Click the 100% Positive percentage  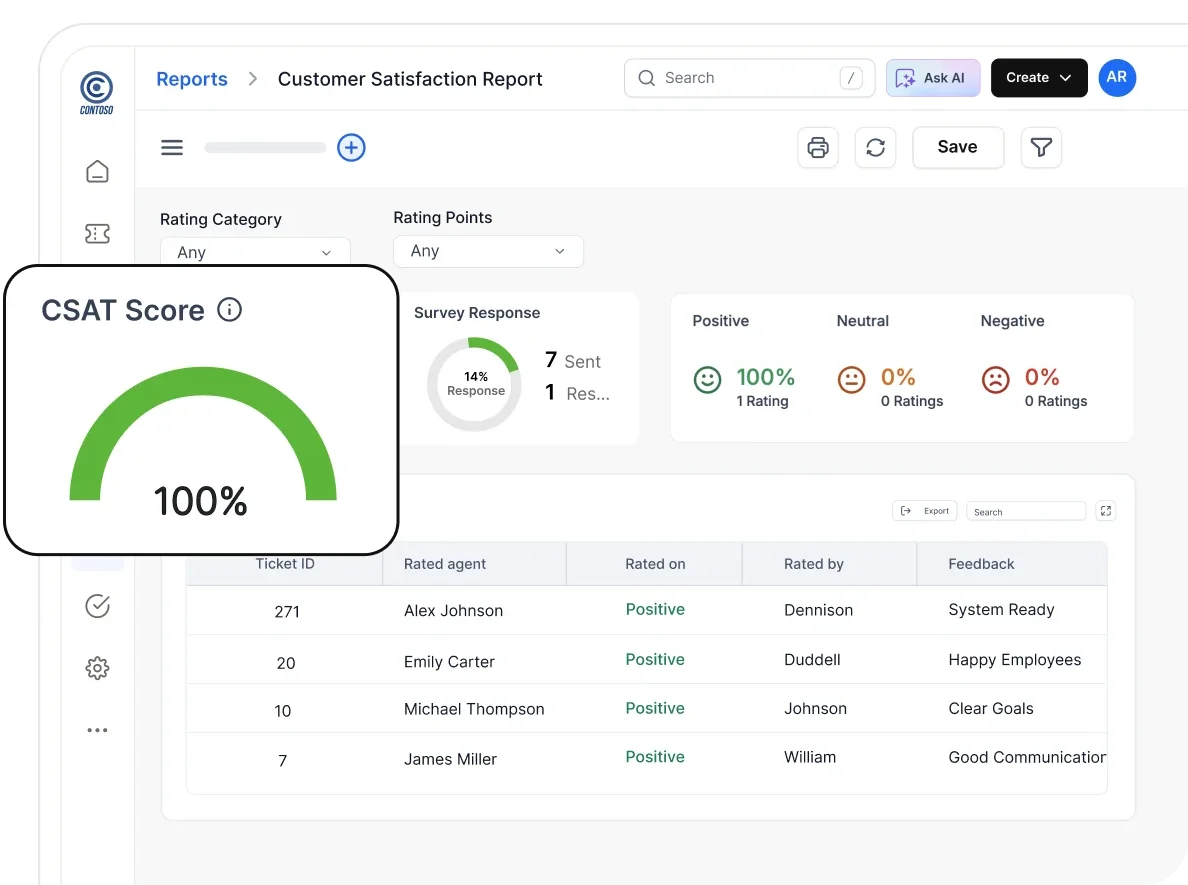(765, 377)
